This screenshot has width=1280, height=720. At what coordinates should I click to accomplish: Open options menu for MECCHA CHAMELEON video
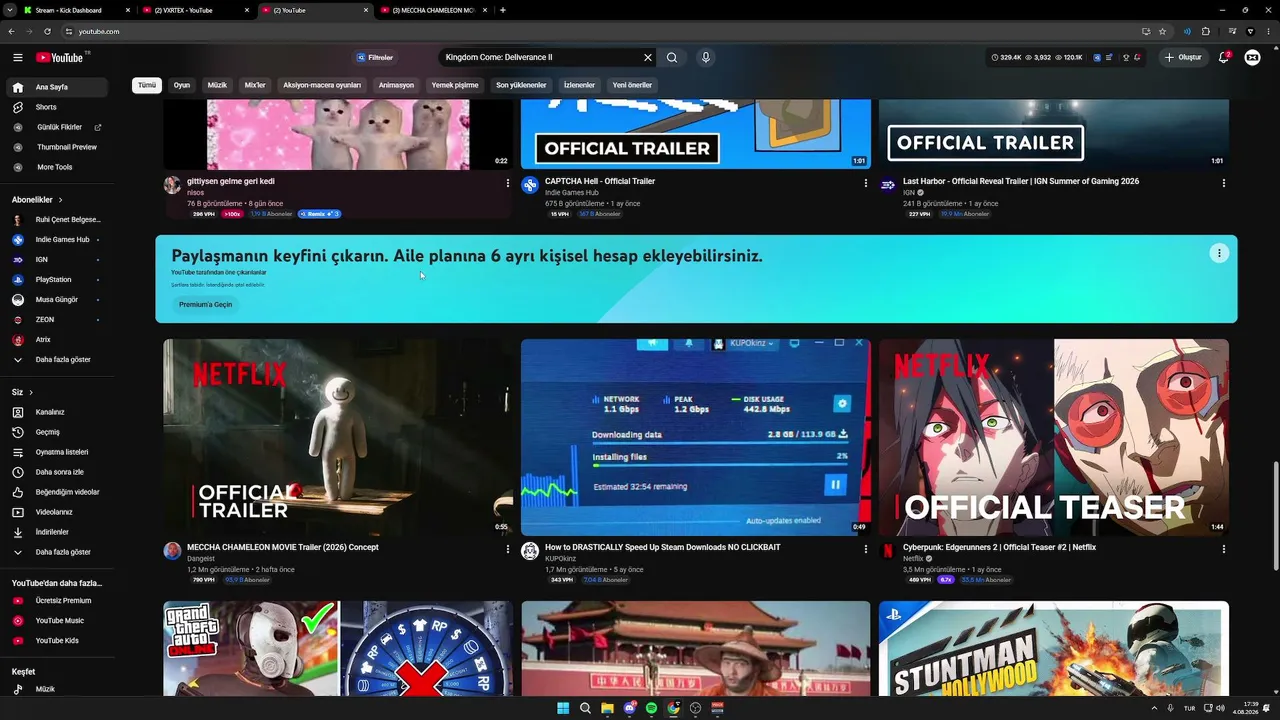pos(508,549)
